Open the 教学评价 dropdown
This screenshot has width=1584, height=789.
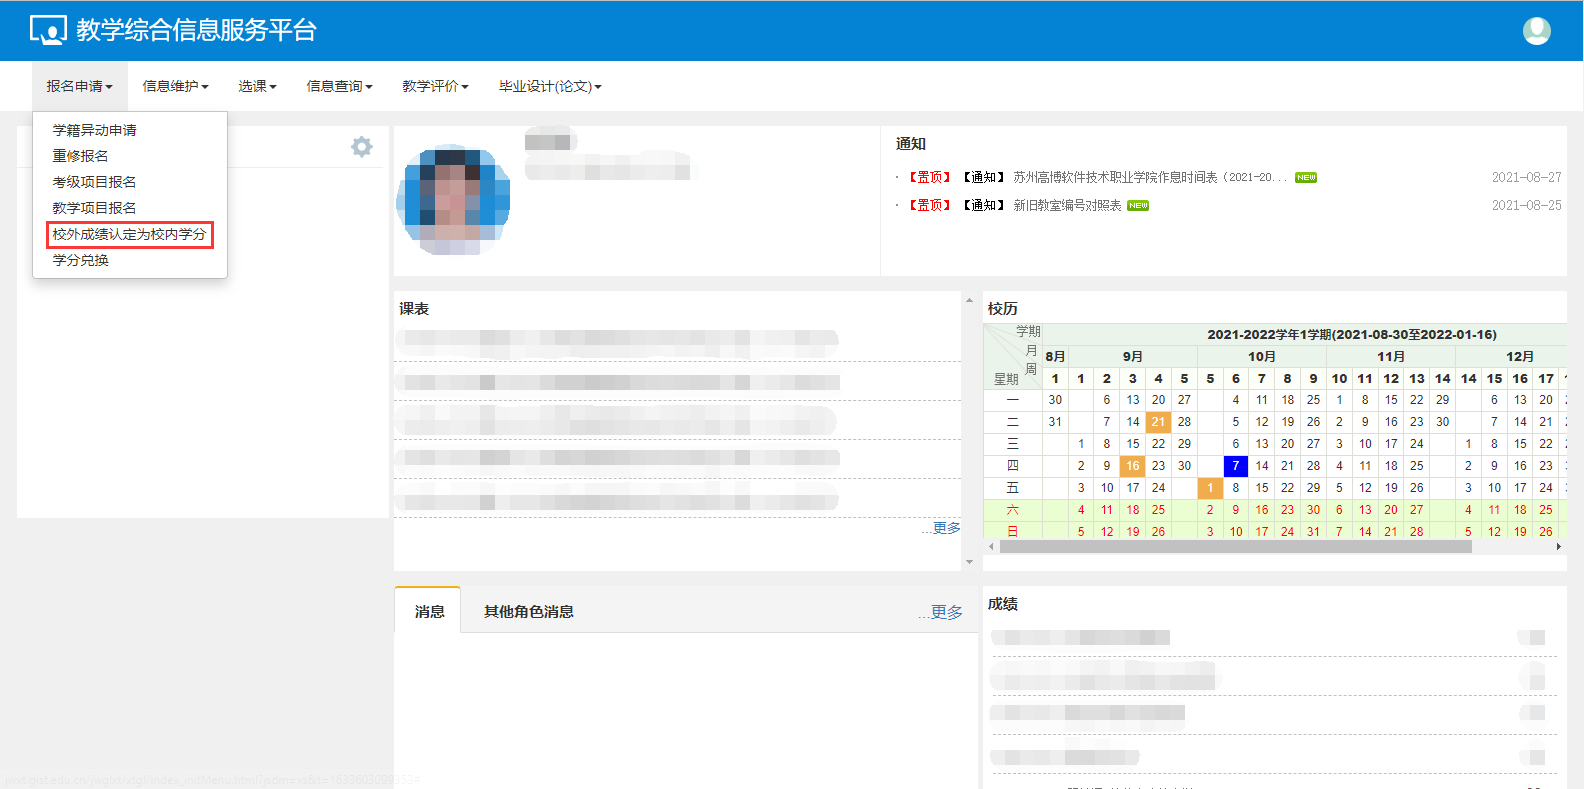click(435, 87)
